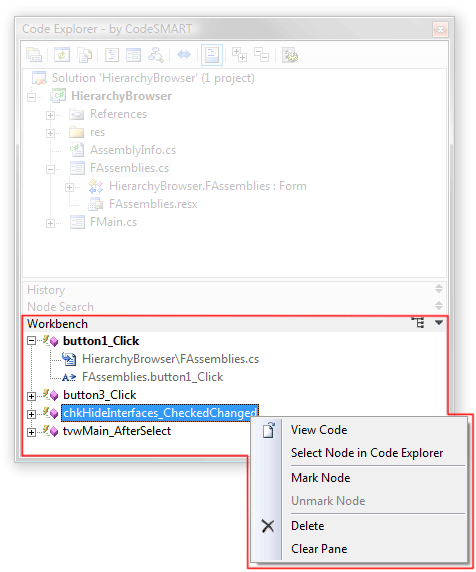This screenshot has width=476, height=572.
Task: Click the FMain.cs form icon
Action: tap(77, 222)
